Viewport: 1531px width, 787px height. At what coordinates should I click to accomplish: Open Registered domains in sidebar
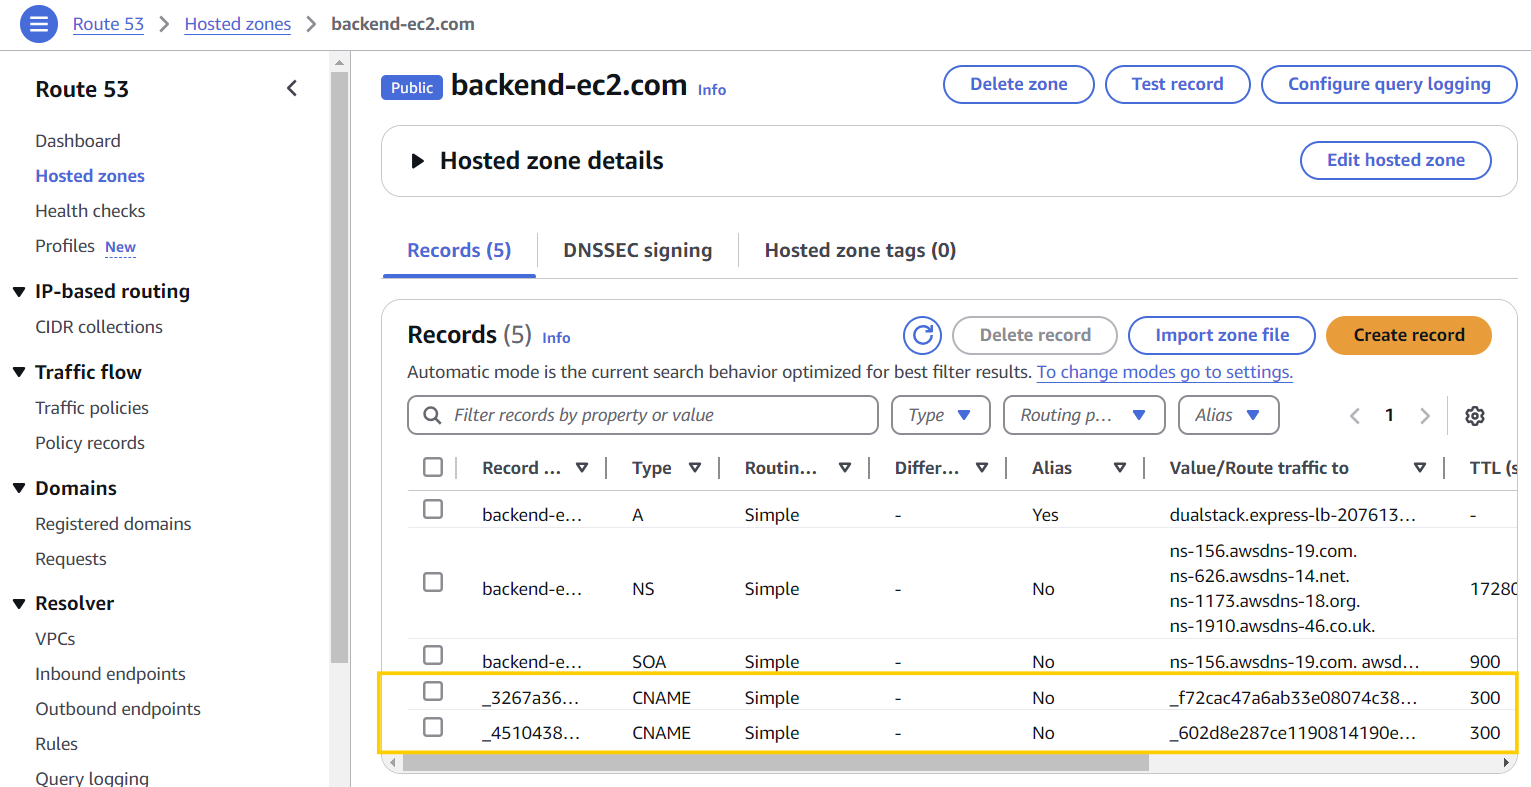[x=113, y=524]
